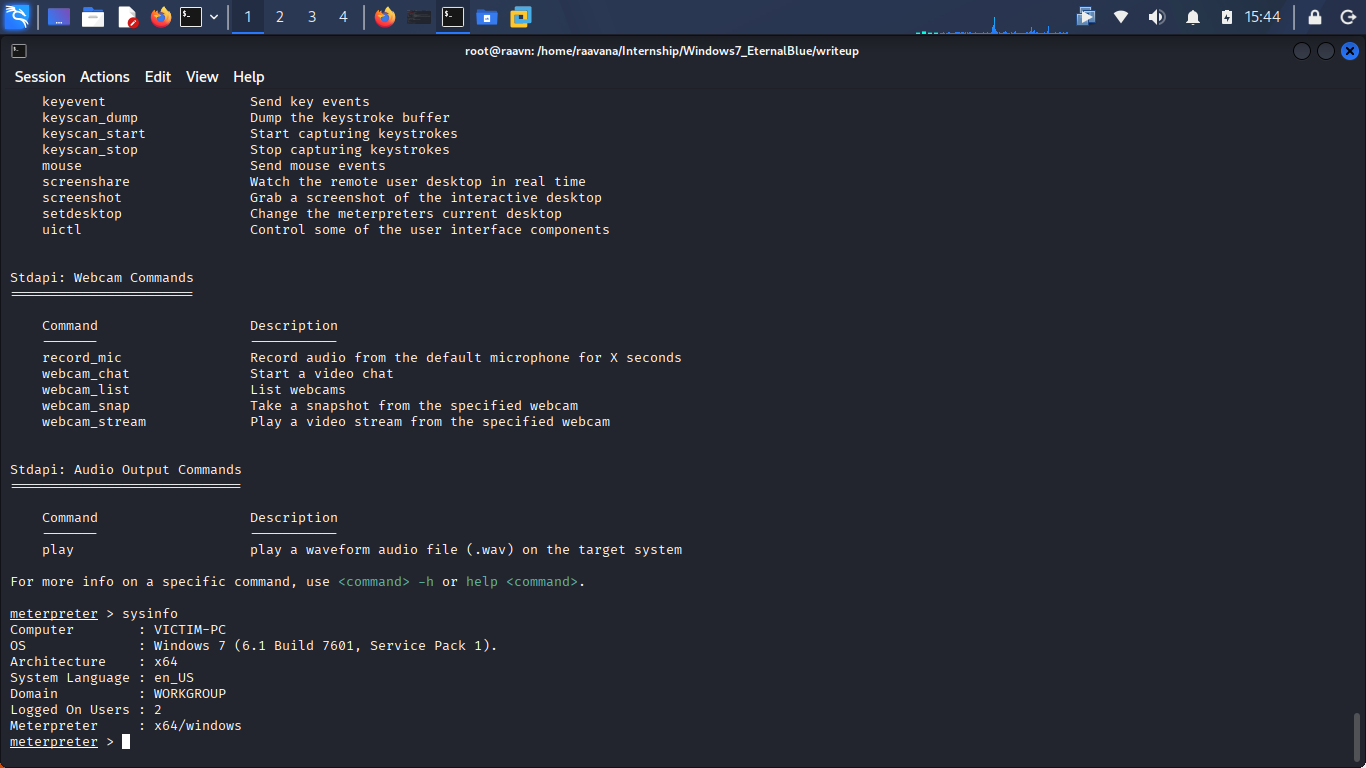1366x768 pixels.
Task: Click the 'sysinfo' command text
Action: 150,614
